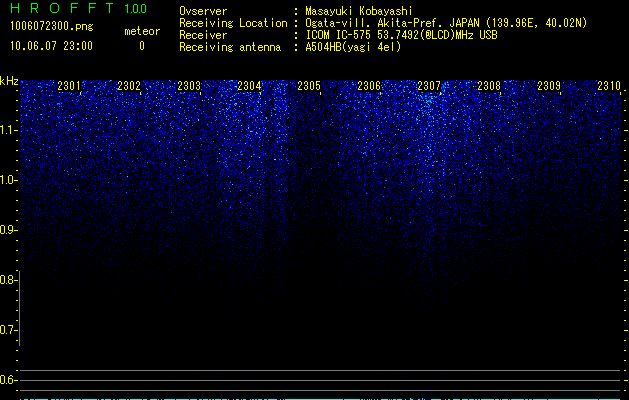The image size is (629, 400).
Task: Click the 2309 time marker
Action: tap(549, 86)
